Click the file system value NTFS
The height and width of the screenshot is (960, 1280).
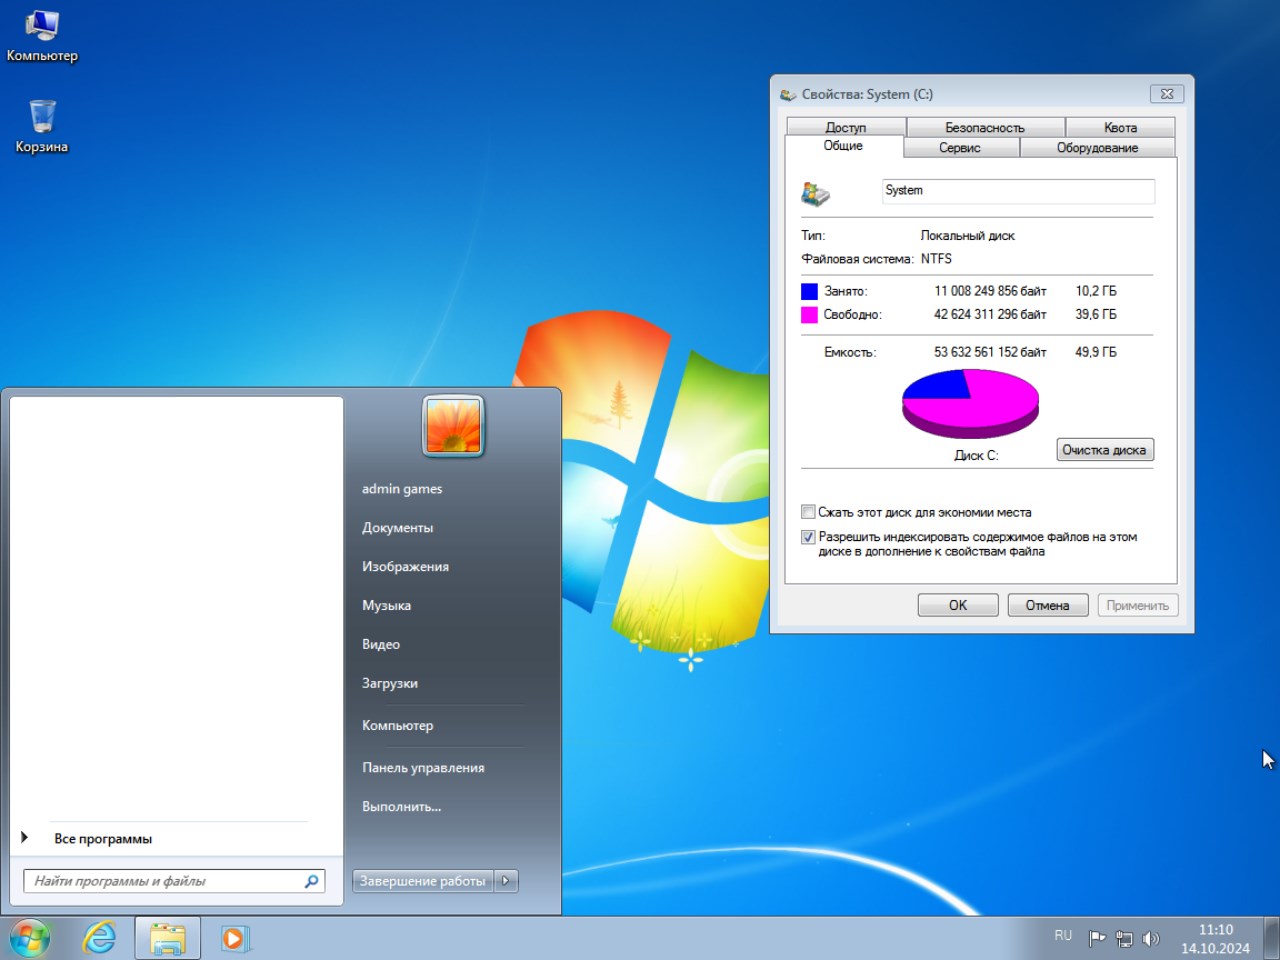pyautogui.click(x=936, y=259)
